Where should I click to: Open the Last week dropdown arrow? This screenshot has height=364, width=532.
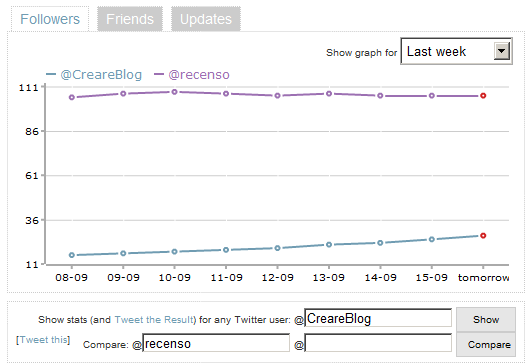[x=501, y=52]
